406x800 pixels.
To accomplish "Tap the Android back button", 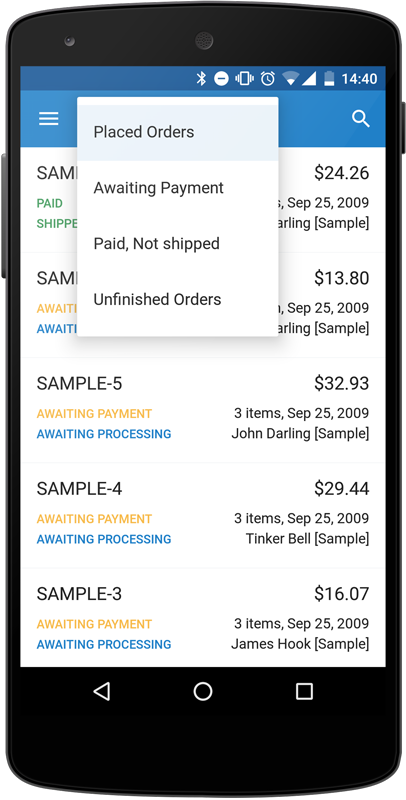I will (102, 691).
